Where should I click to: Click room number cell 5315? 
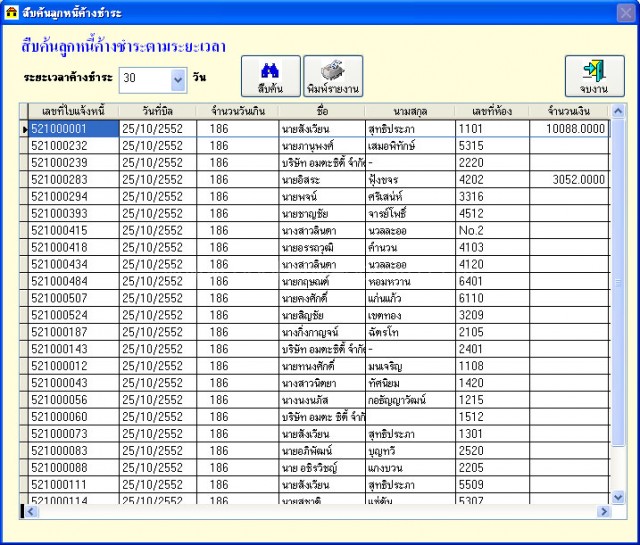click(492, 146)
